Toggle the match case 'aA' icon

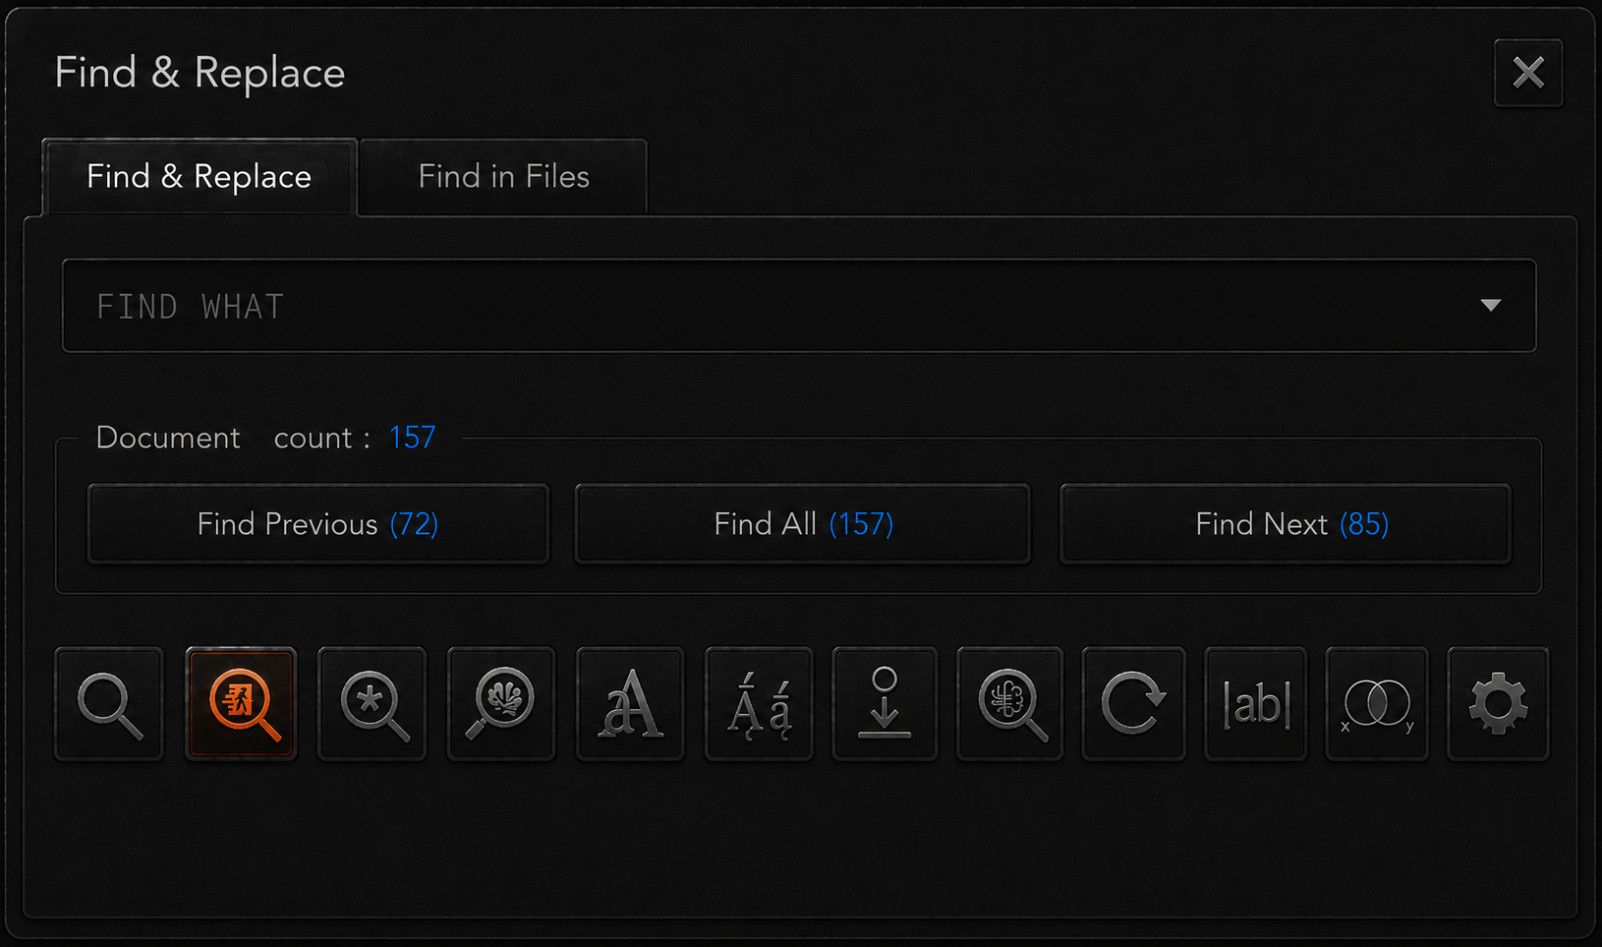pos(630,704)
